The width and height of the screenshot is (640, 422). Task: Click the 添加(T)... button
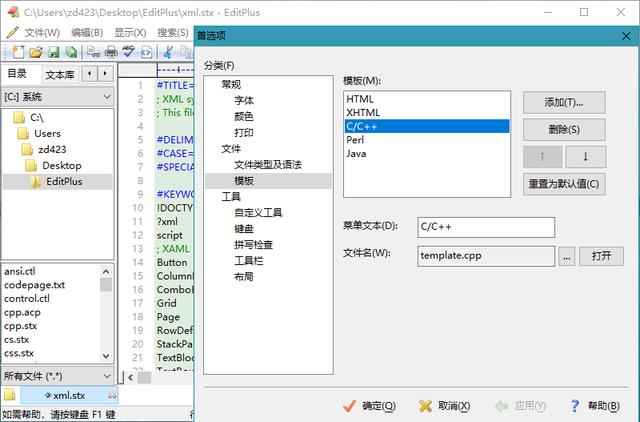(564, 102)
